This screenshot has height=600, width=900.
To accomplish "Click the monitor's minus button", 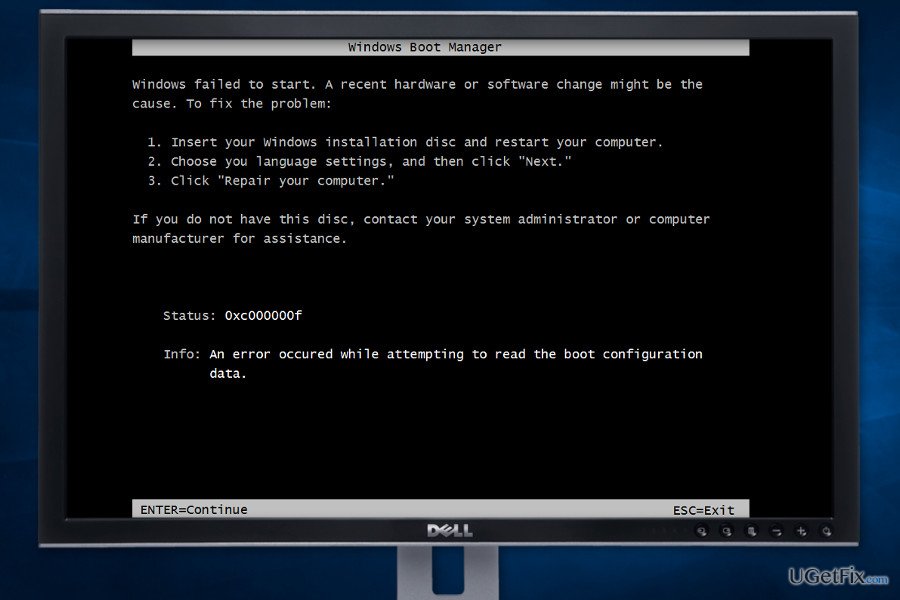I will click(776, 532).
